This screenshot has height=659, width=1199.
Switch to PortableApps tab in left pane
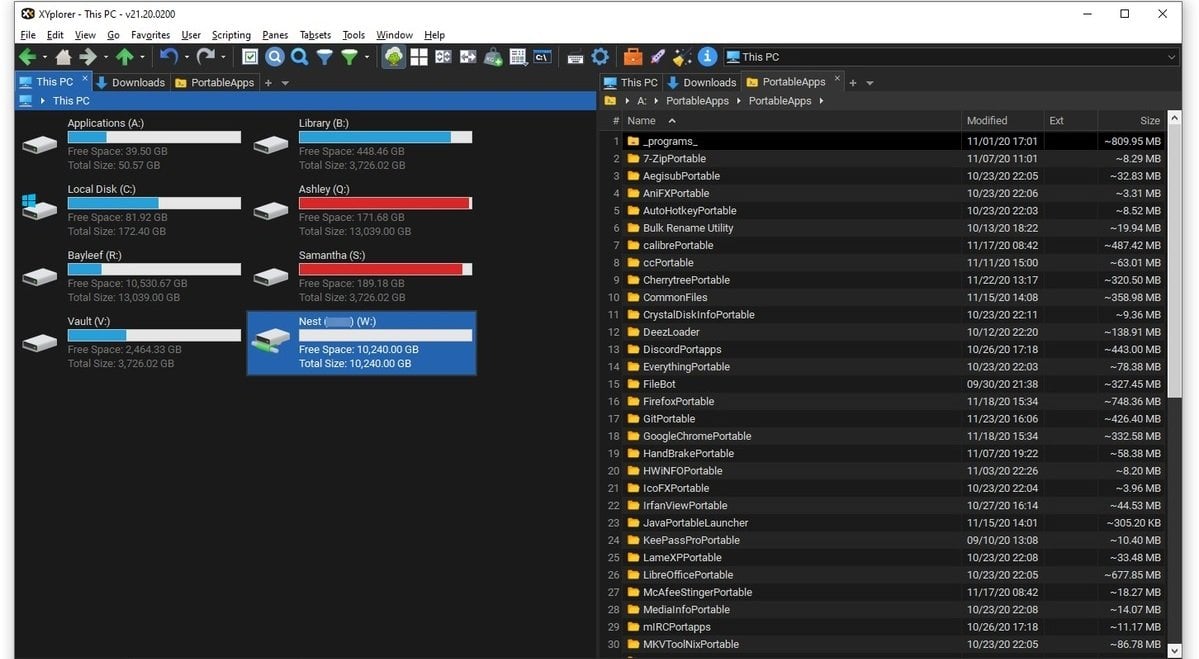pos(214,83)
